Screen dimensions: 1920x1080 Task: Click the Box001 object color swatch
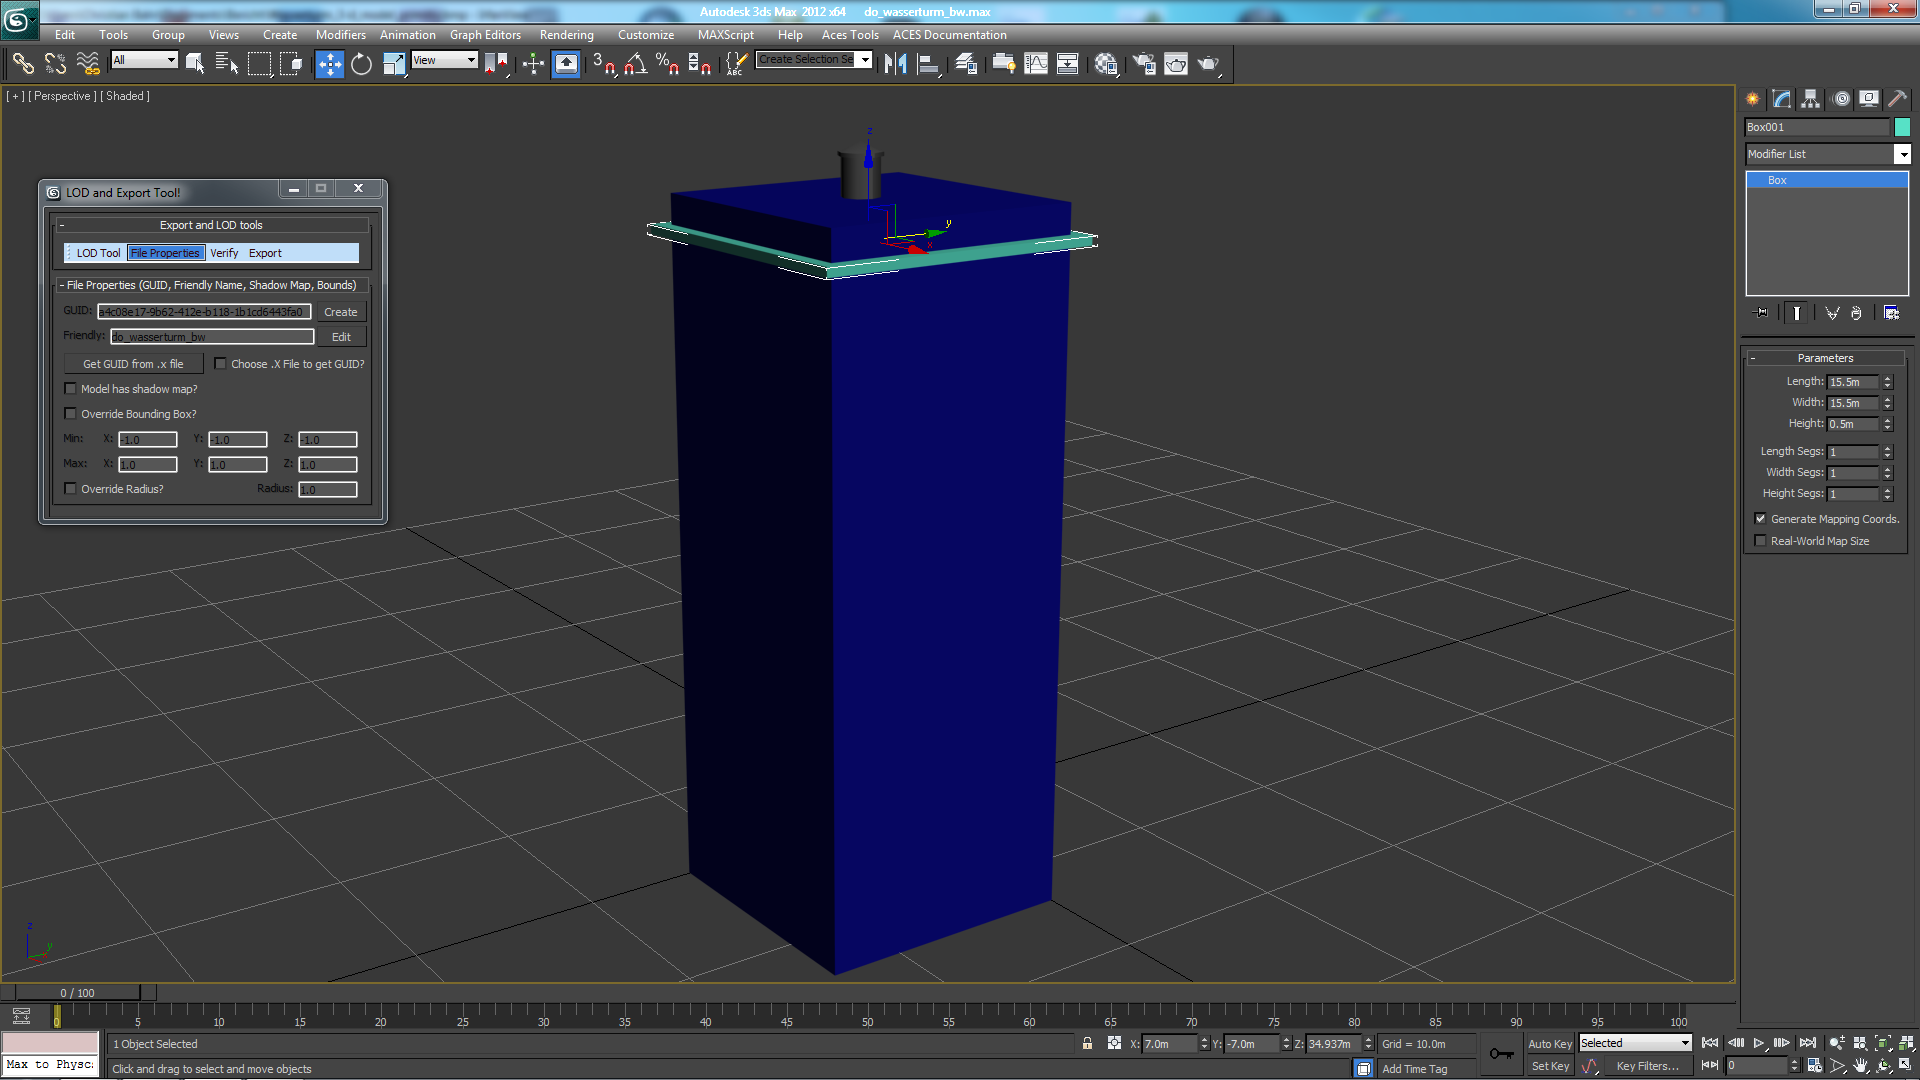pyautogui.click(x=1902, y=127)
